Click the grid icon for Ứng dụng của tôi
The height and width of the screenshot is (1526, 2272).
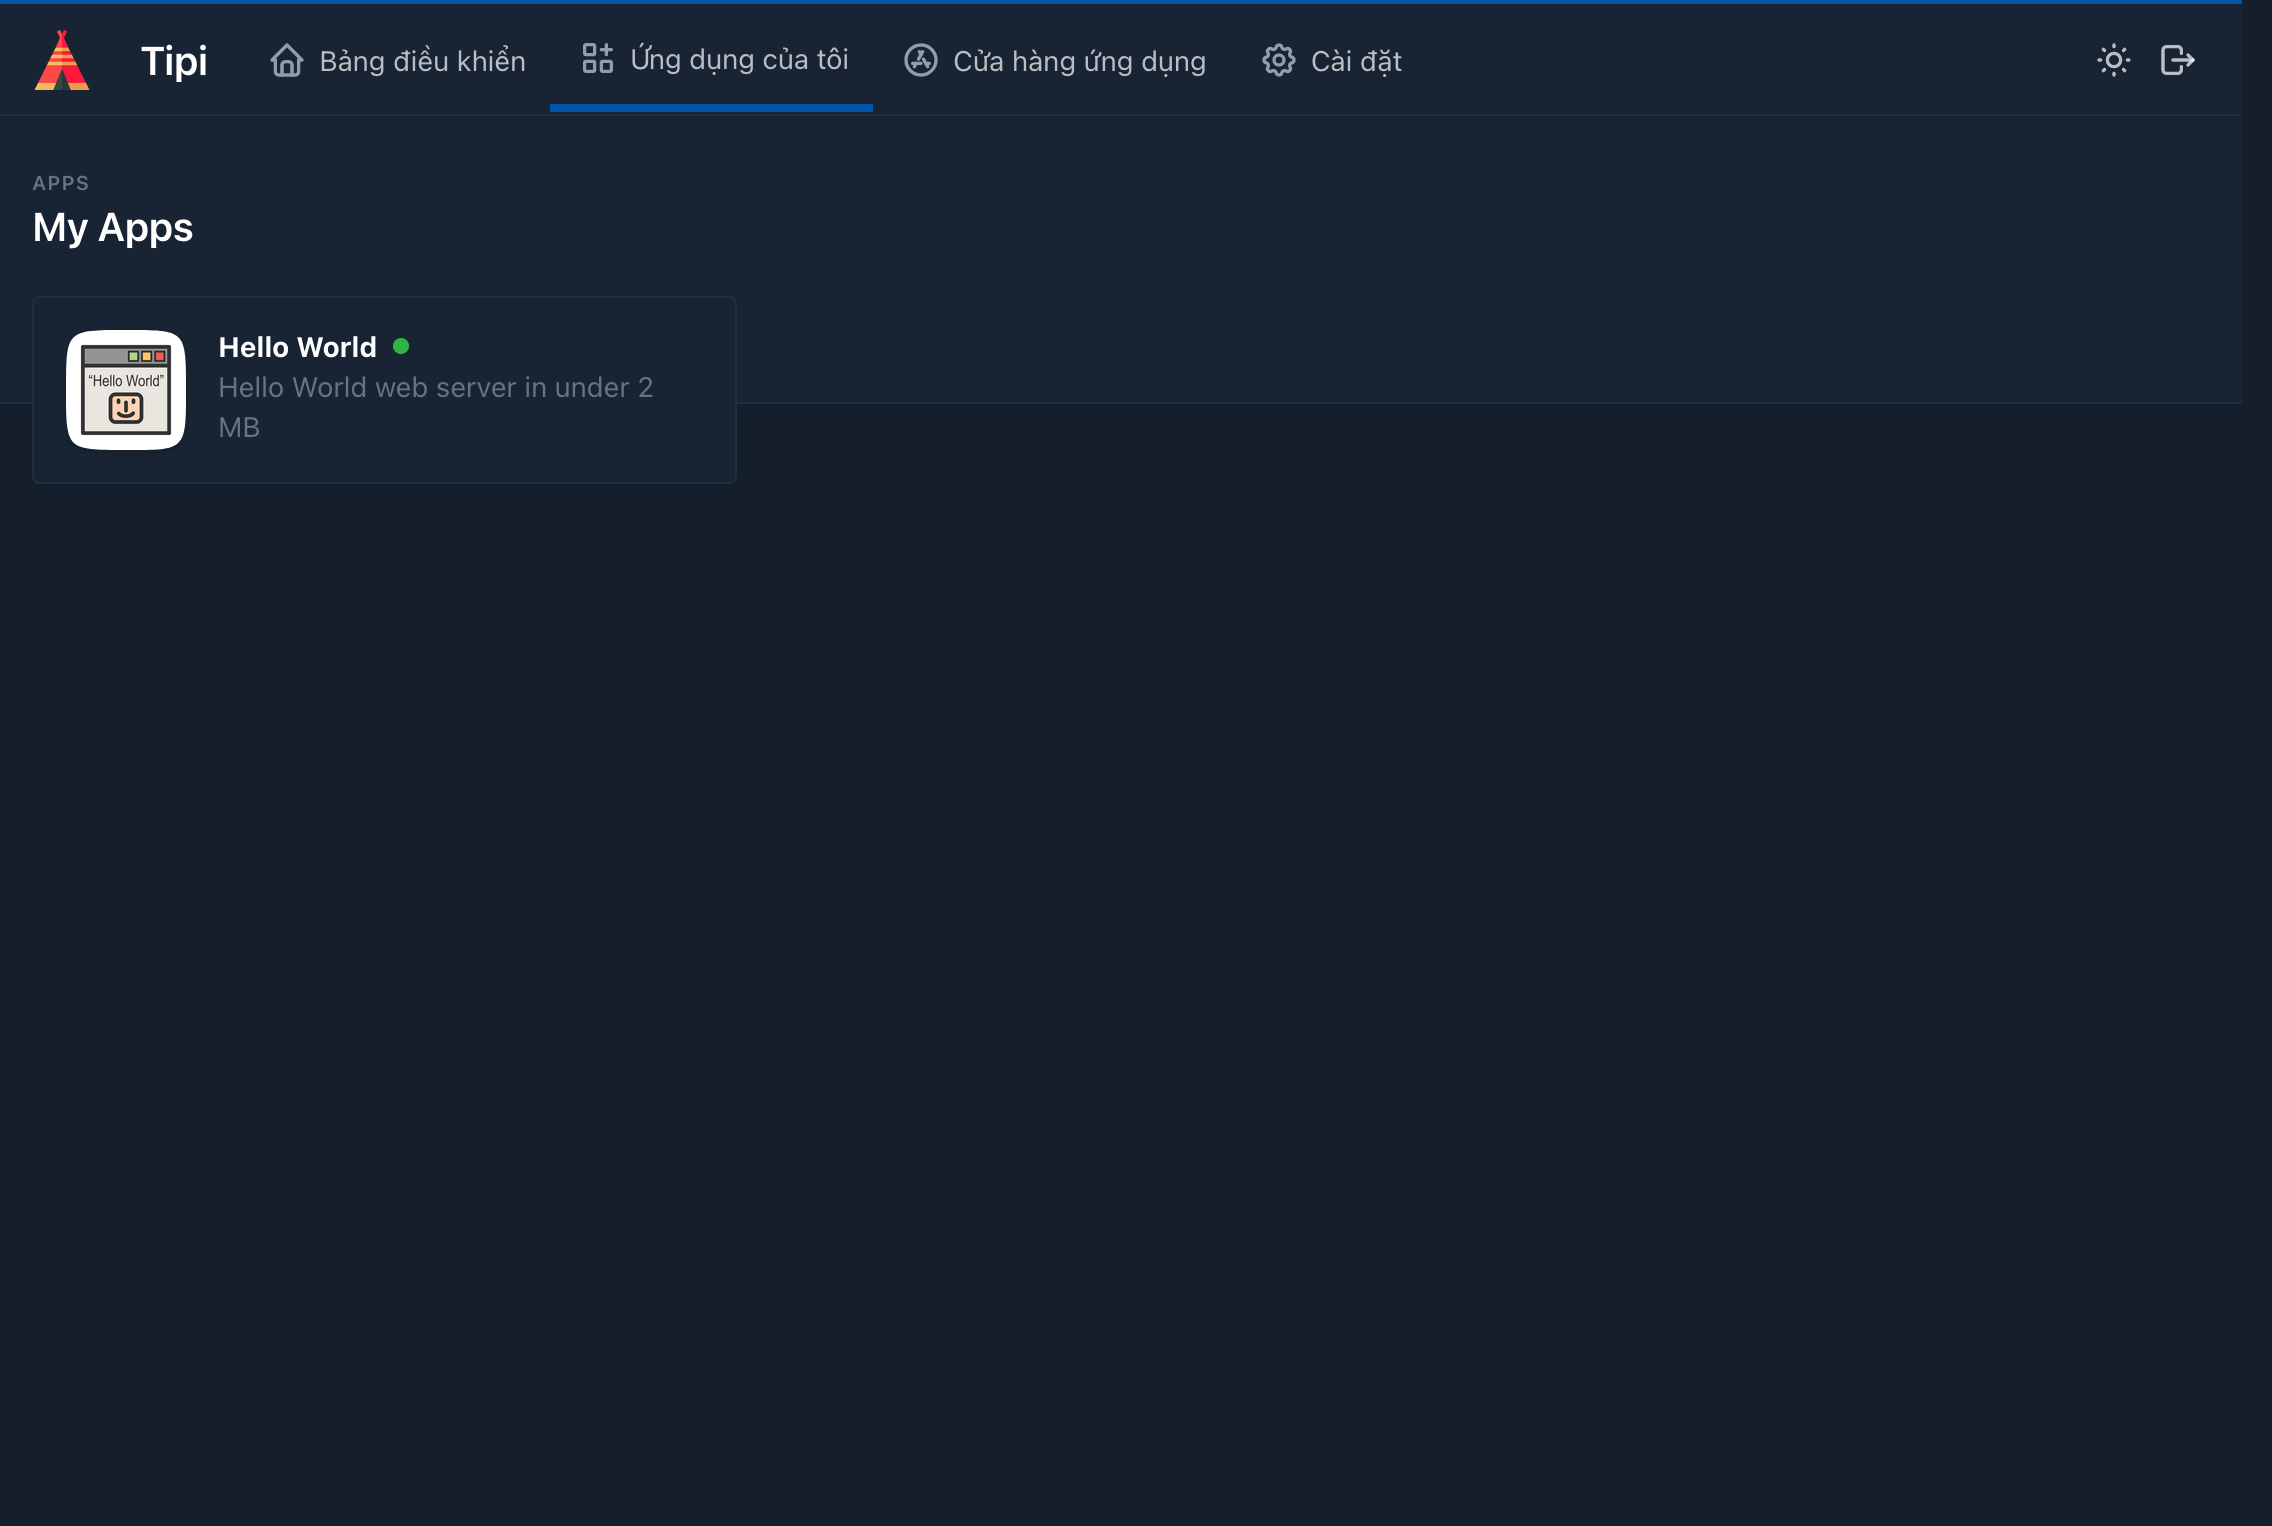click(x=597, y=59)
